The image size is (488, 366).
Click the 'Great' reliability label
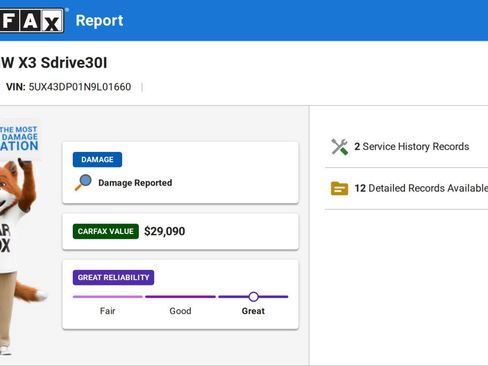(253, 311)
